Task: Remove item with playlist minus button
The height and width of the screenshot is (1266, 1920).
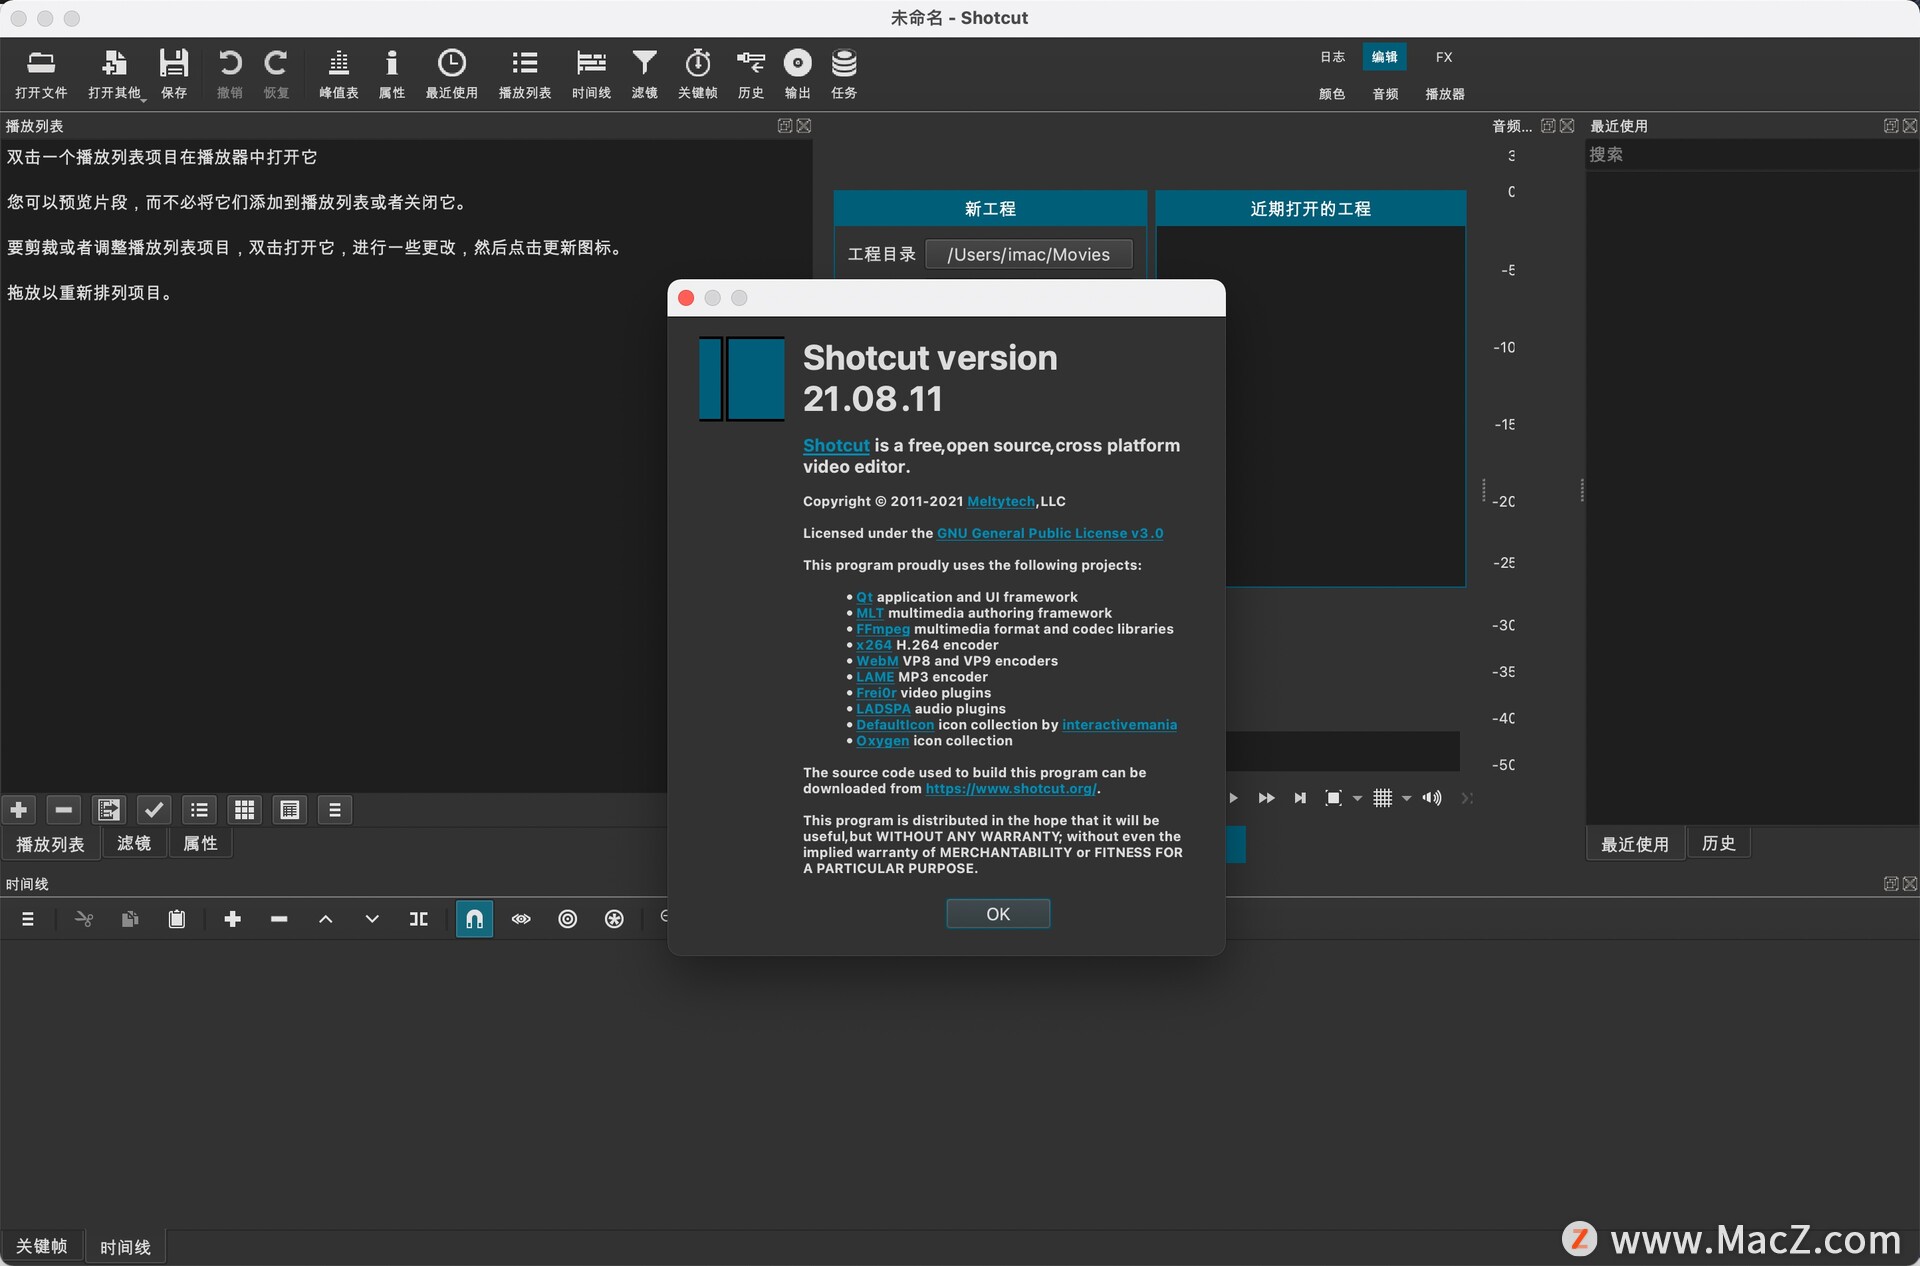Action: (x=64, y=810)
